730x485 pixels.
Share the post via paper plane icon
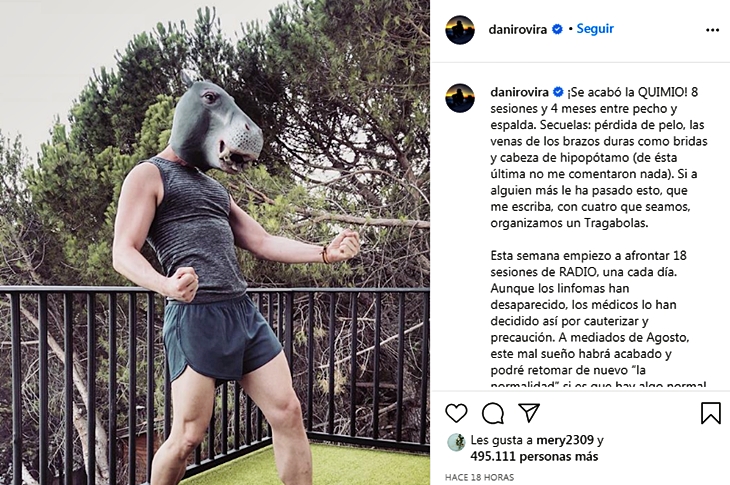point(529,413)
